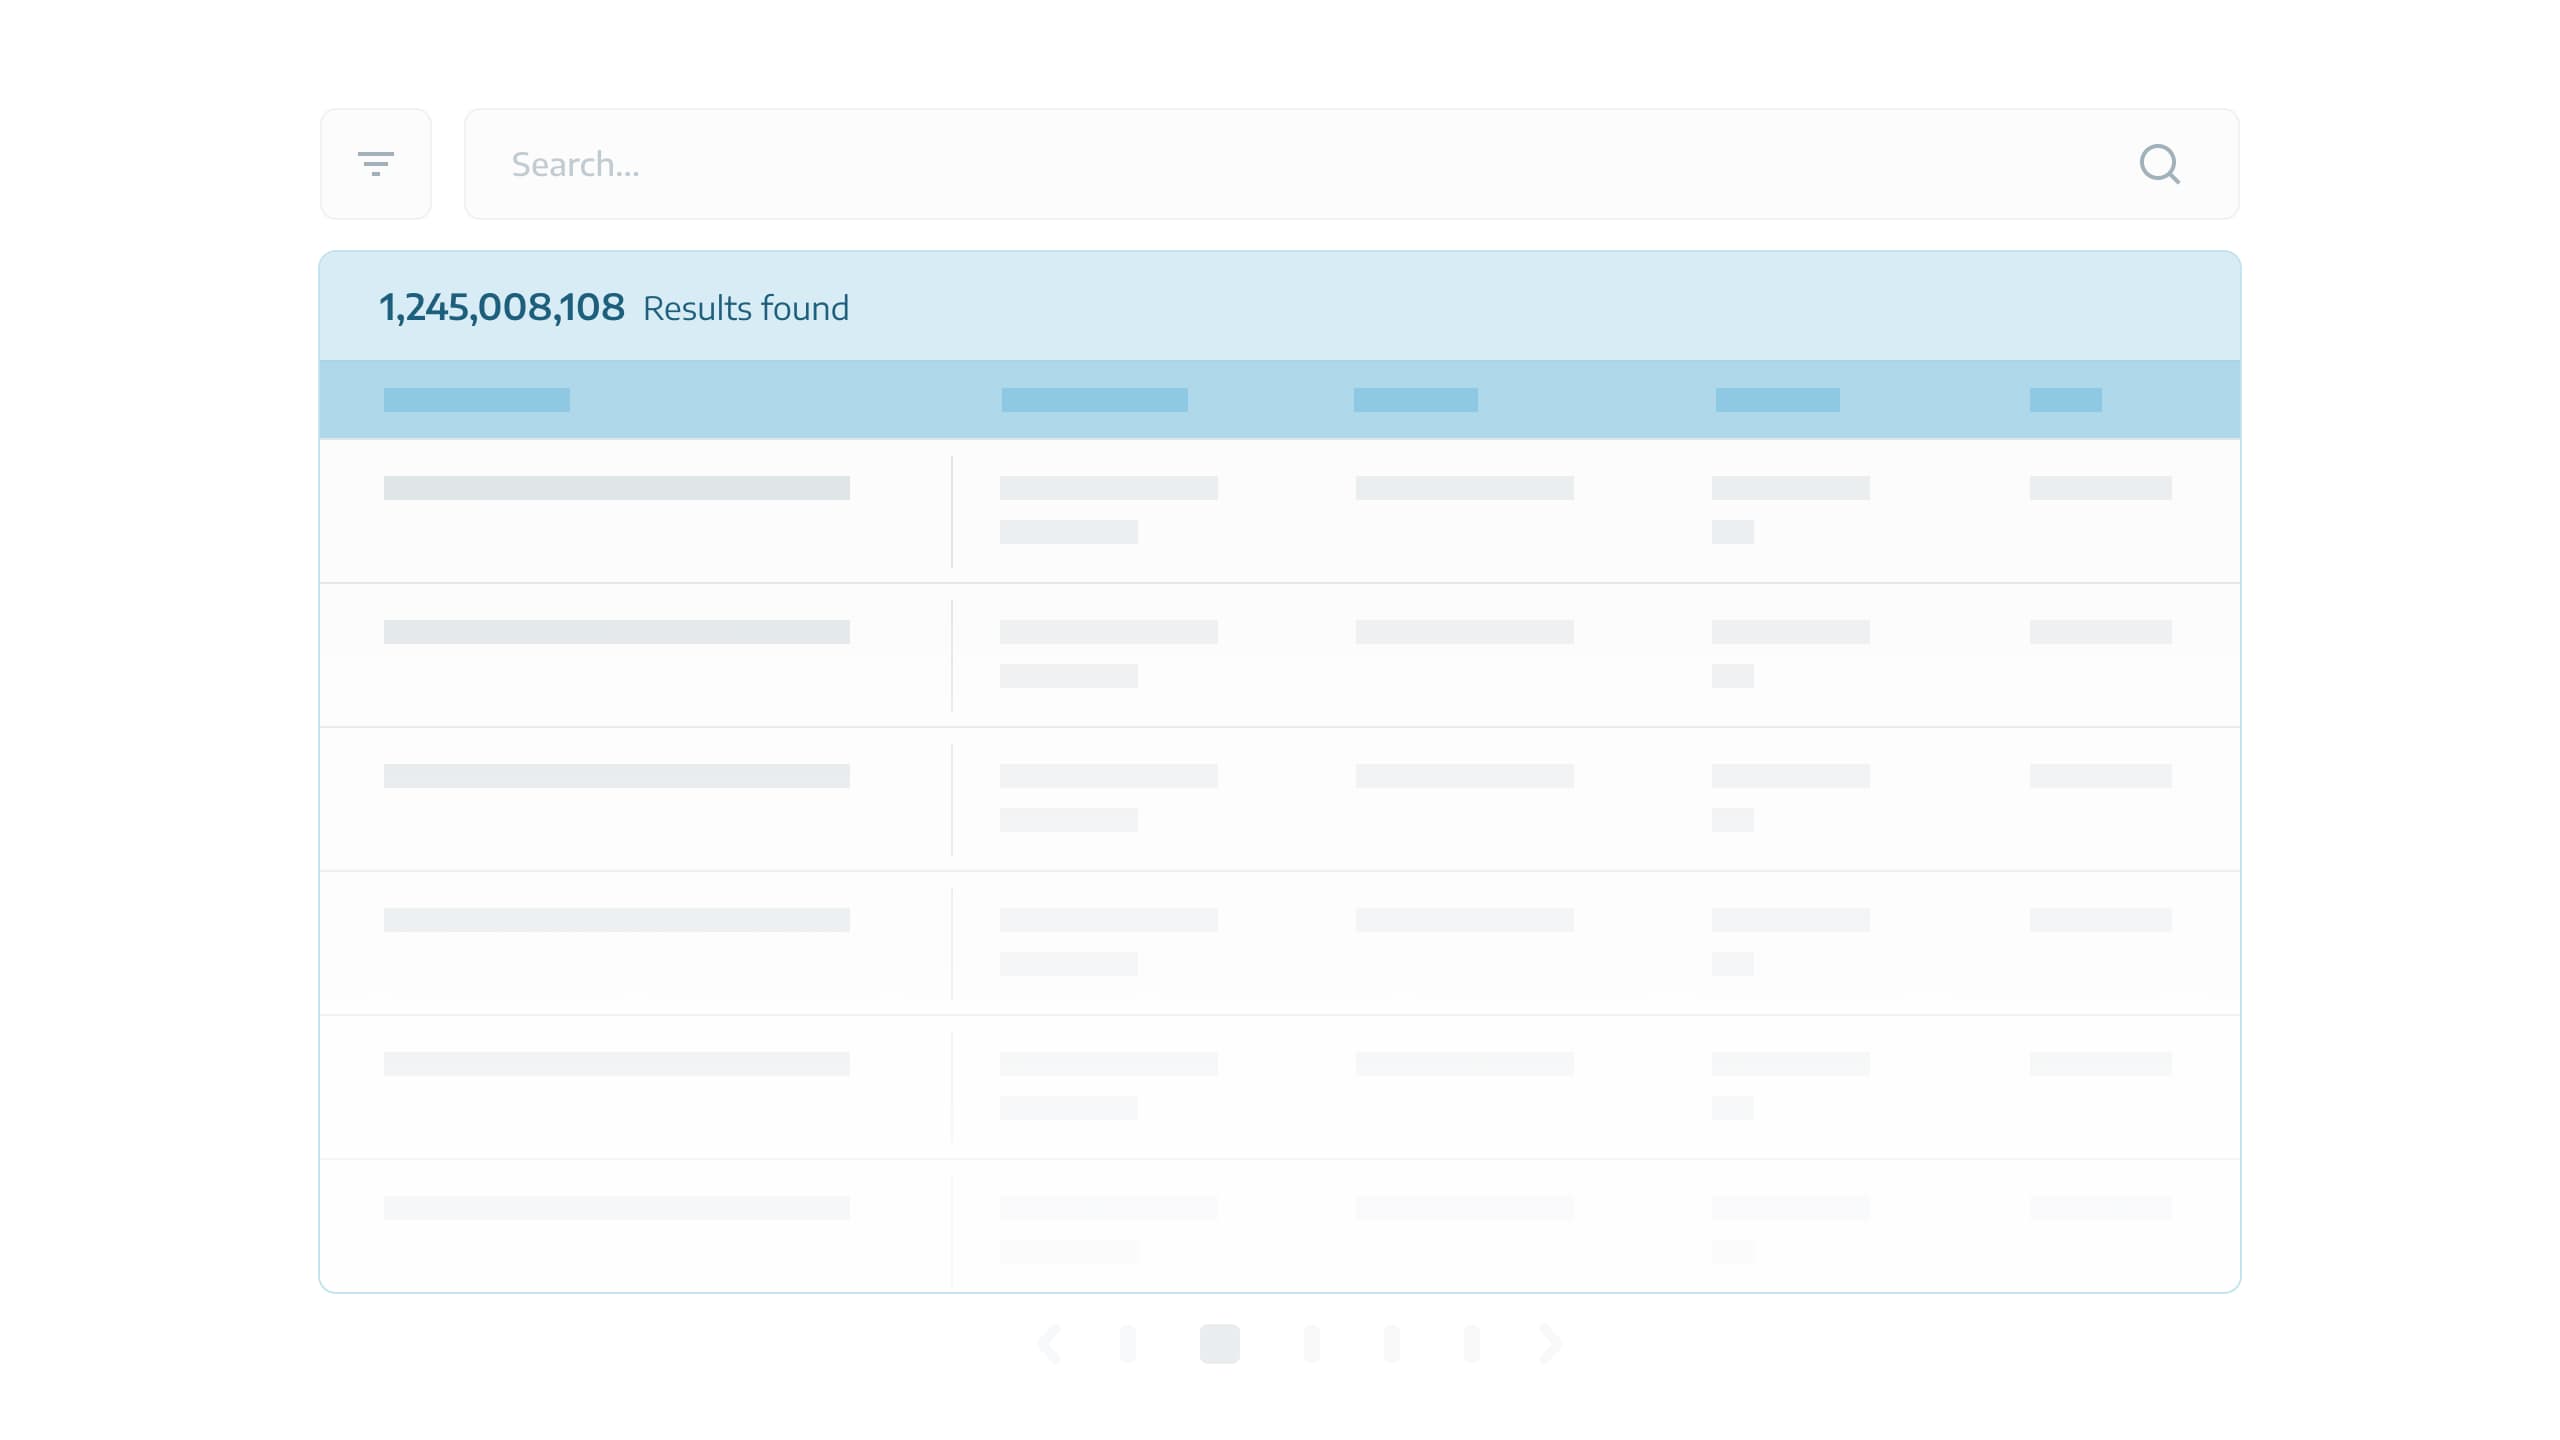Screen dimensions: 2560x1440
Task: Open the third result row's title placeholder
Action: [x=617, y=776]
